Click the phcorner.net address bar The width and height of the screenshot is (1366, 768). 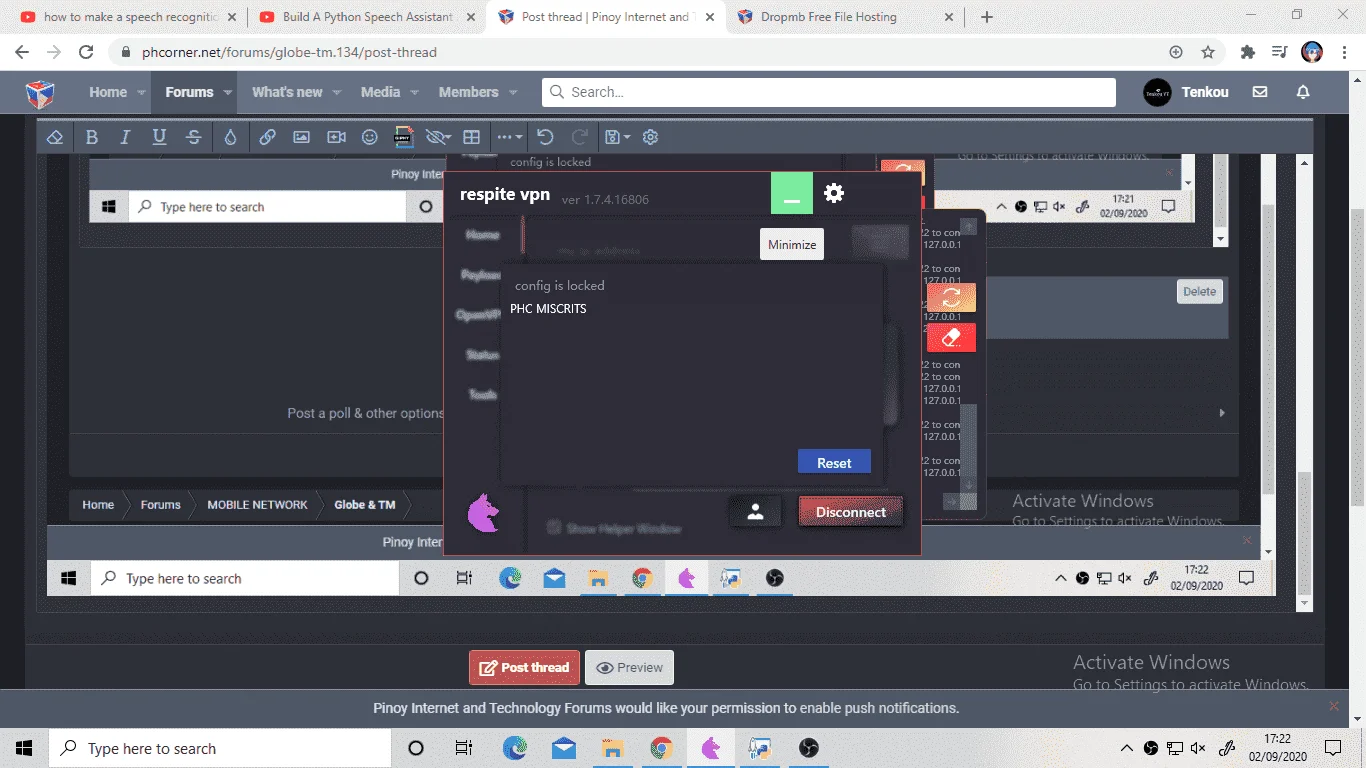point(640,52)
